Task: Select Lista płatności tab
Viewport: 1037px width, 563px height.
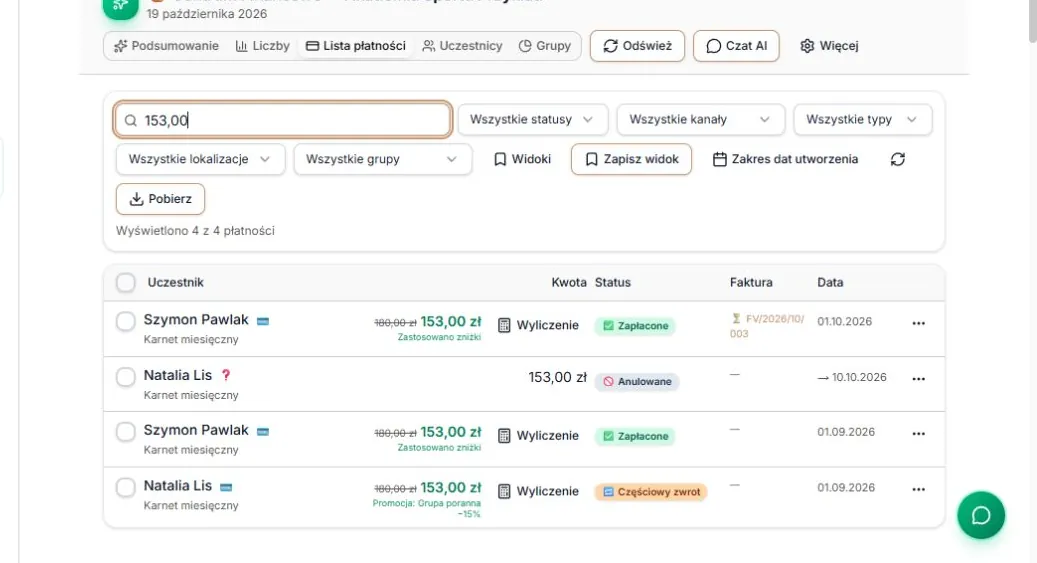Action: pyautogui.click(x=356, y=46)
